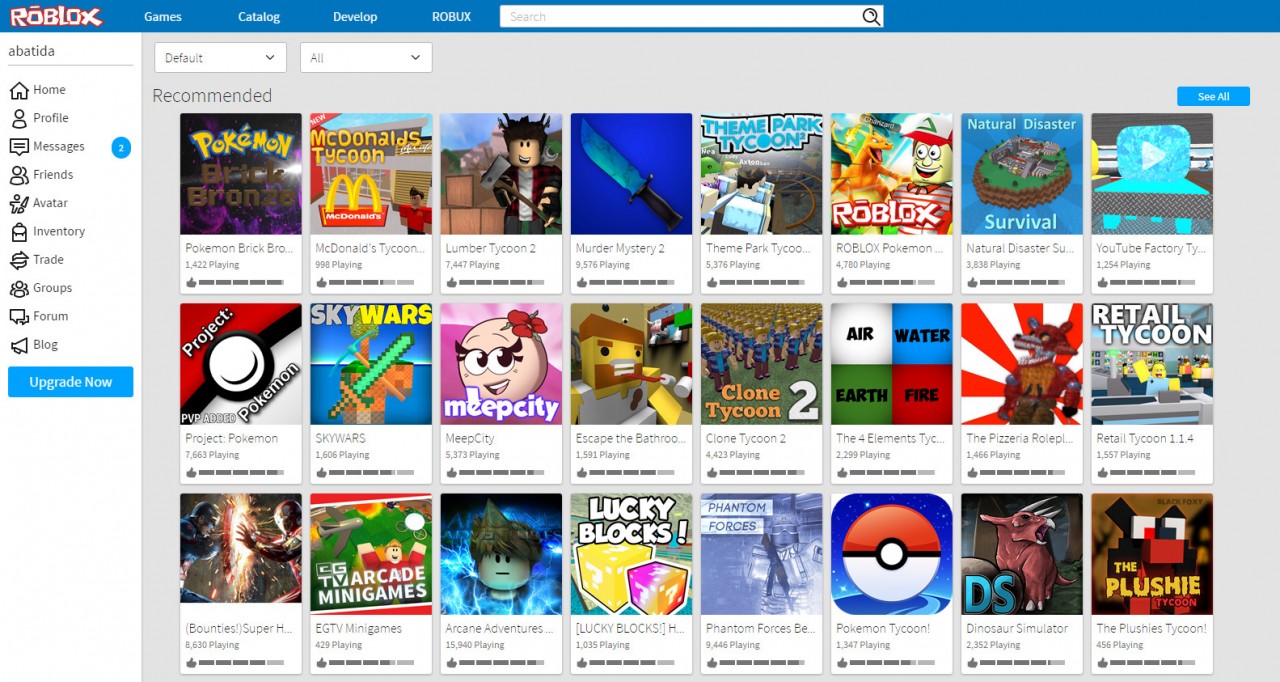
Task: Open the ROBUX menu
Action: 451,17
